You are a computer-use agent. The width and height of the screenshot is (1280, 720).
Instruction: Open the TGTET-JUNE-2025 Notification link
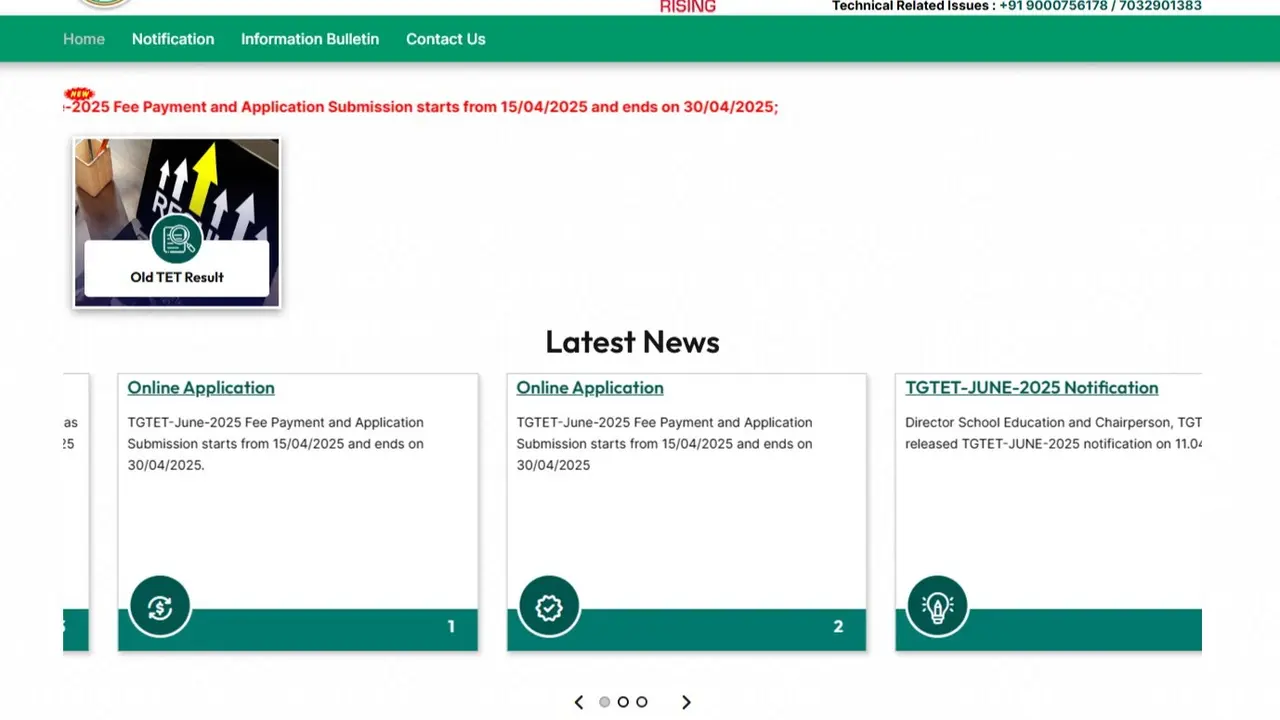click(x=1031, y=388)
